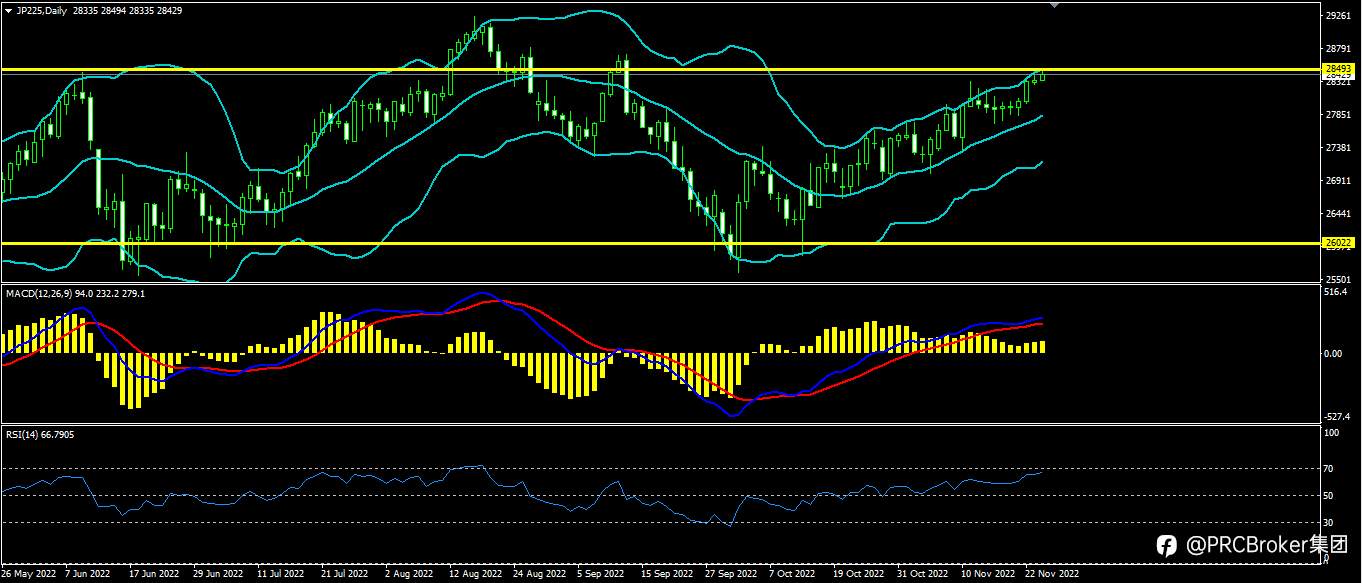Click the RSI 70 scale value

pos(1329,468)
